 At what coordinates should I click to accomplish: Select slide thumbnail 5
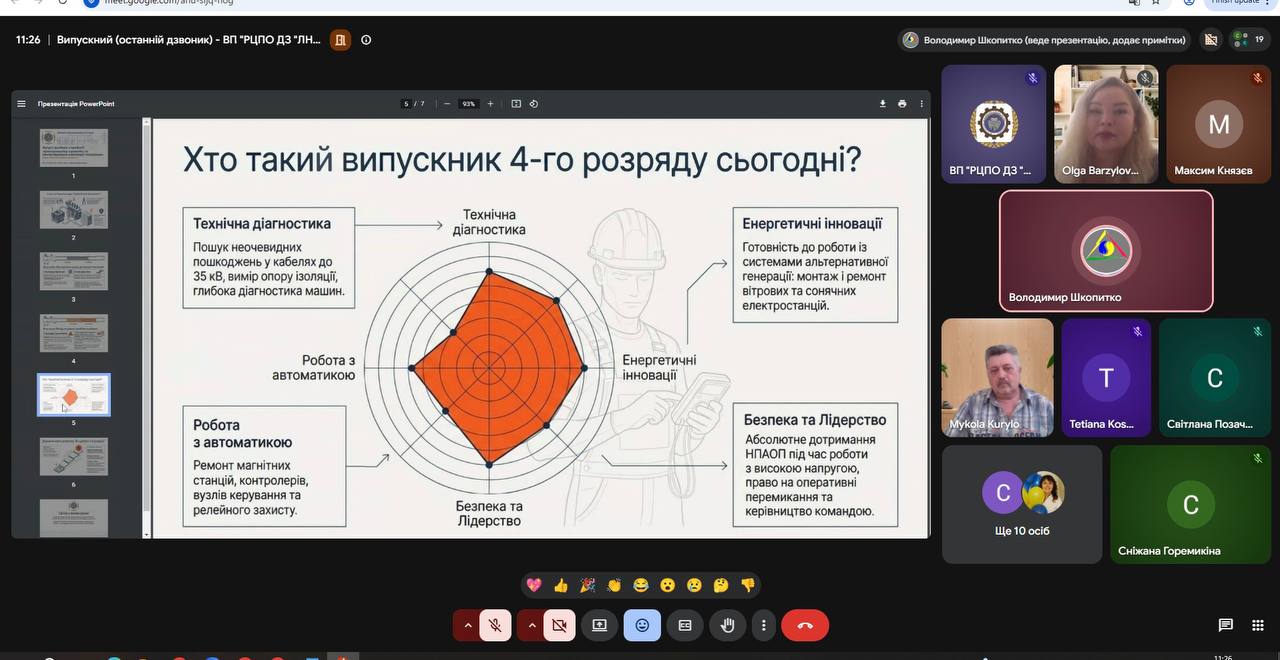tap(74, 395)
